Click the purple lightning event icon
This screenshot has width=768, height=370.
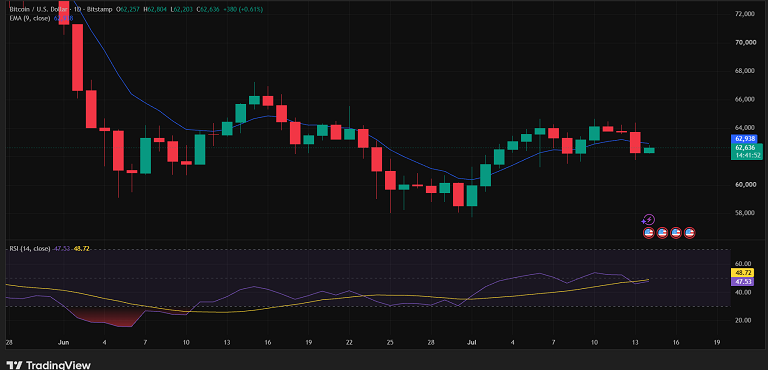pos(648,220)
